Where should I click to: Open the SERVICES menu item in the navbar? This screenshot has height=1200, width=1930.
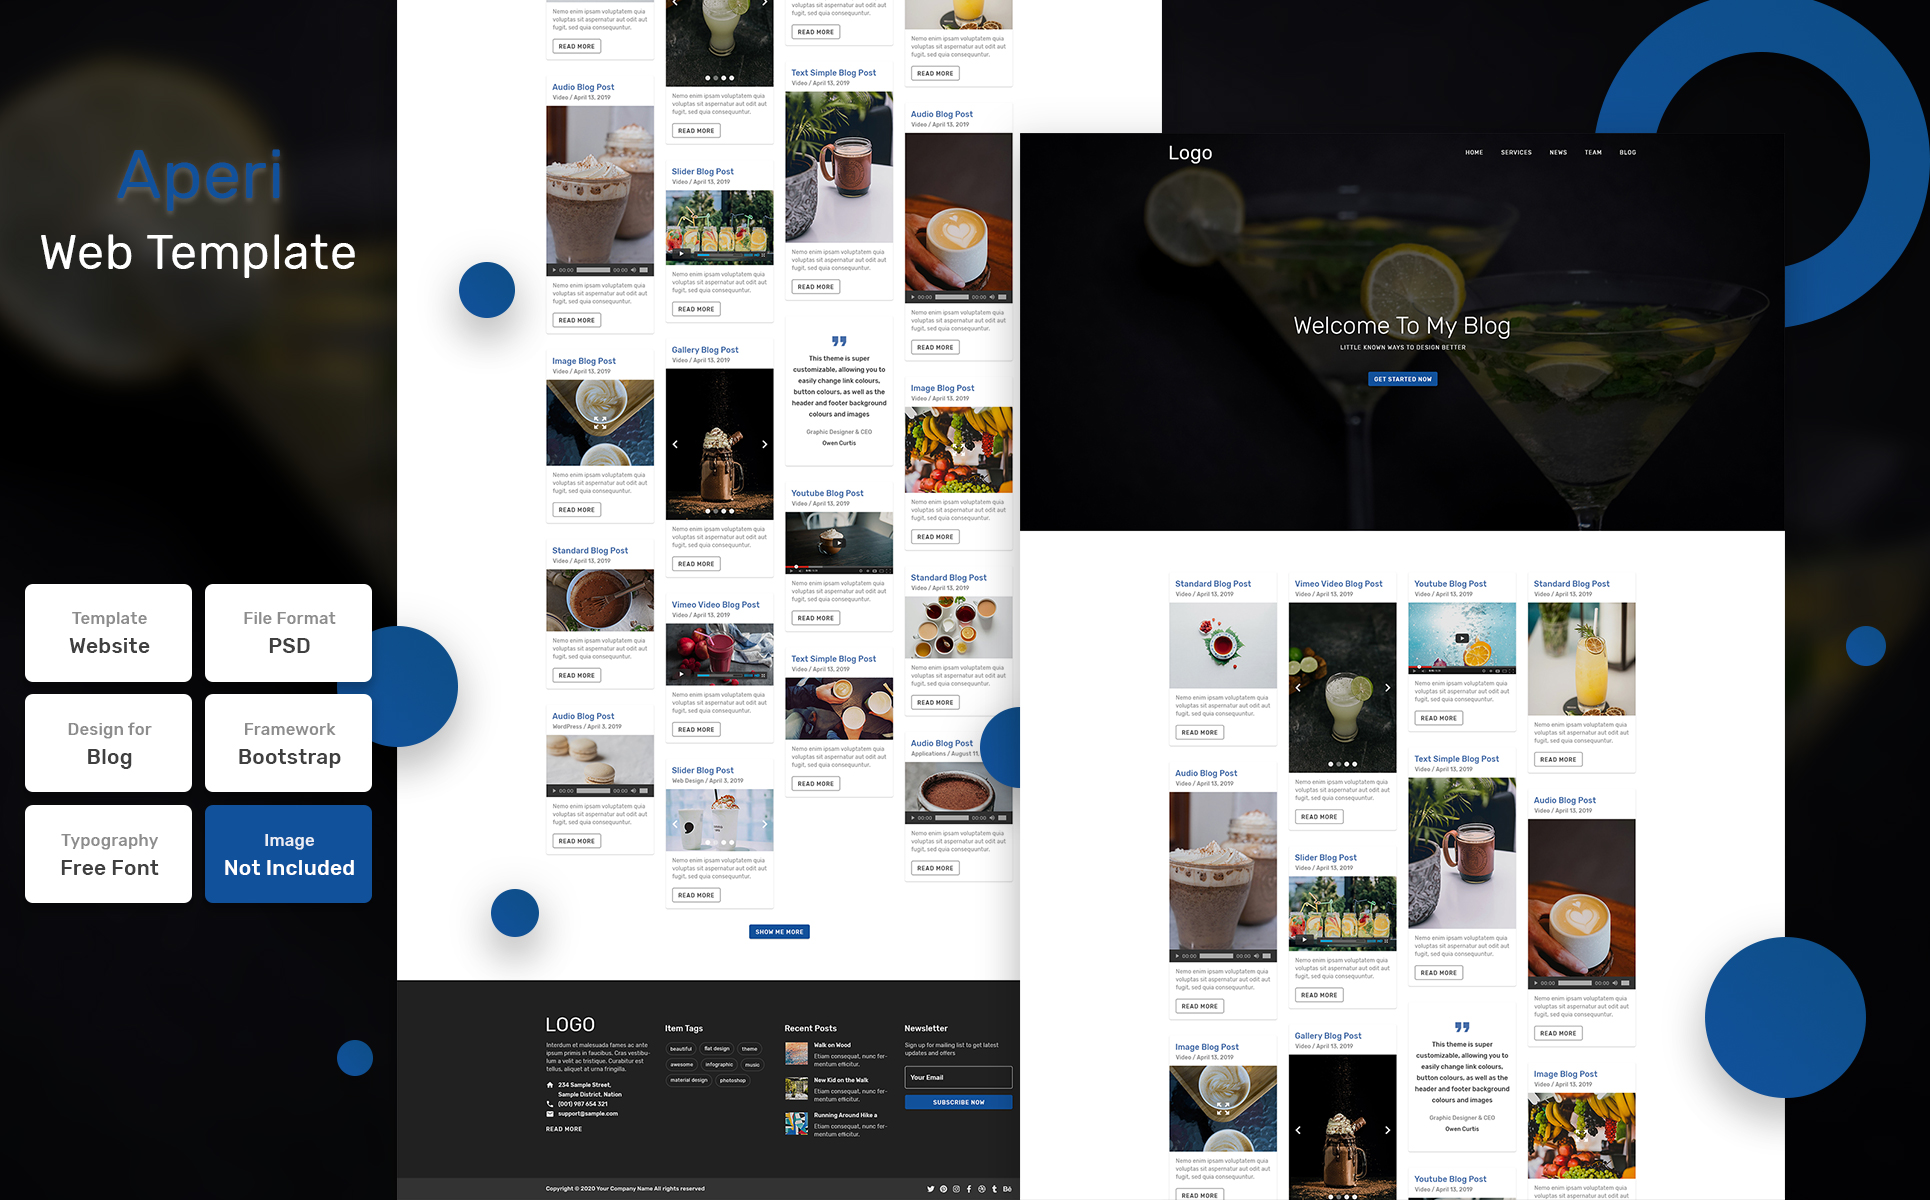[1516, 152]
